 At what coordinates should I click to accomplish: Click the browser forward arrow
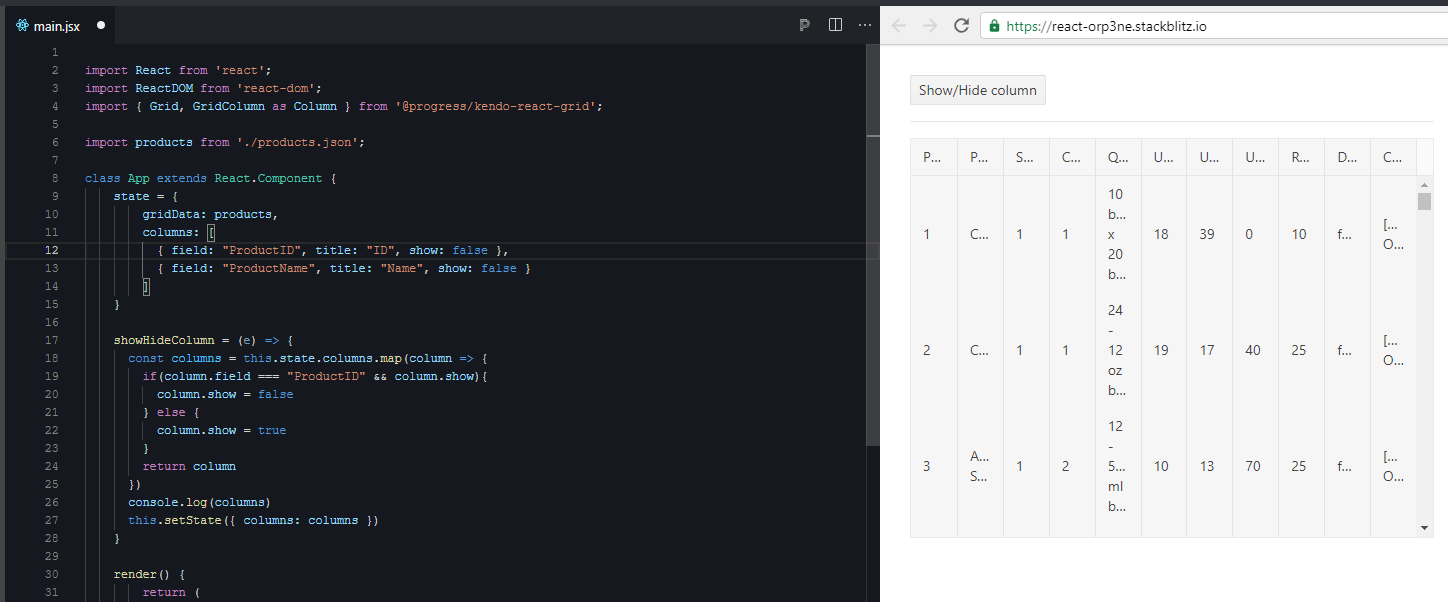(930, 26)
